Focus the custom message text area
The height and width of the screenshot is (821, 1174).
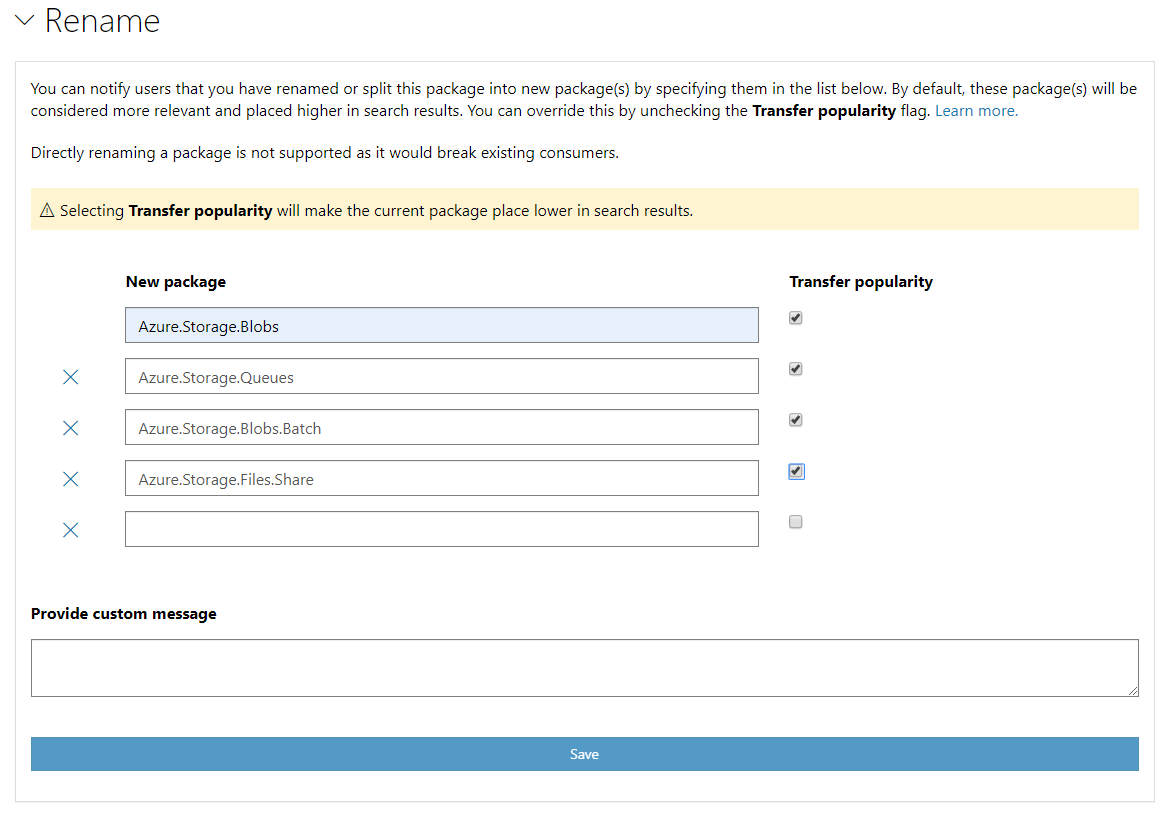[585, 668]
